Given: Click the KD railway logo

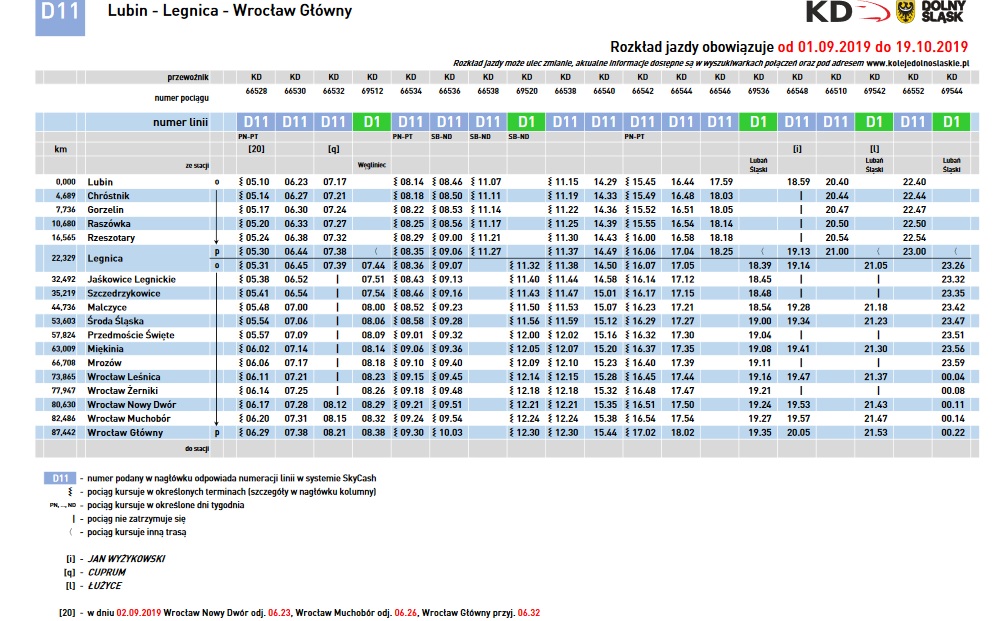Looking at the screenshot, I should click(x=843, y=13).
